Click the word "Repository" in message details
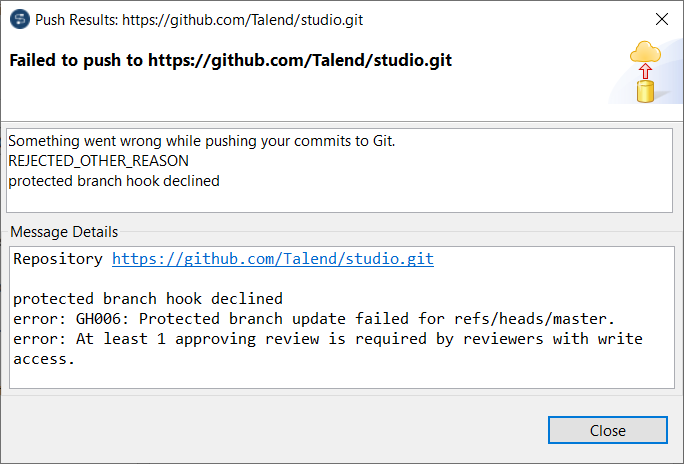This screenshot has height=464, width=684. click(58, 259)
